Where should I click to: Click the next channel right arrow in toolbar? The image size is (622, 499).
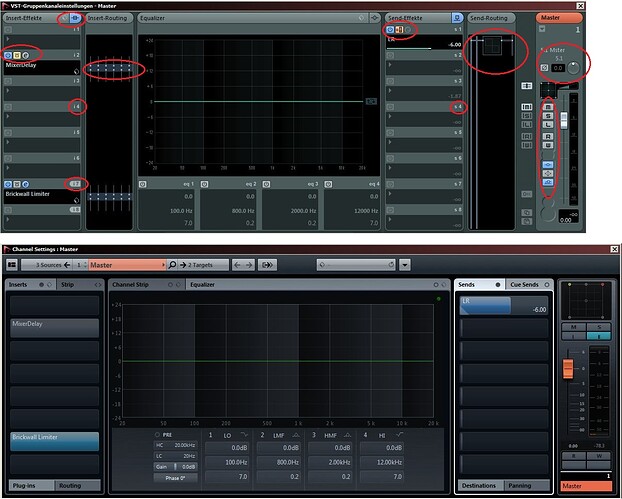[x=249, y=265]
